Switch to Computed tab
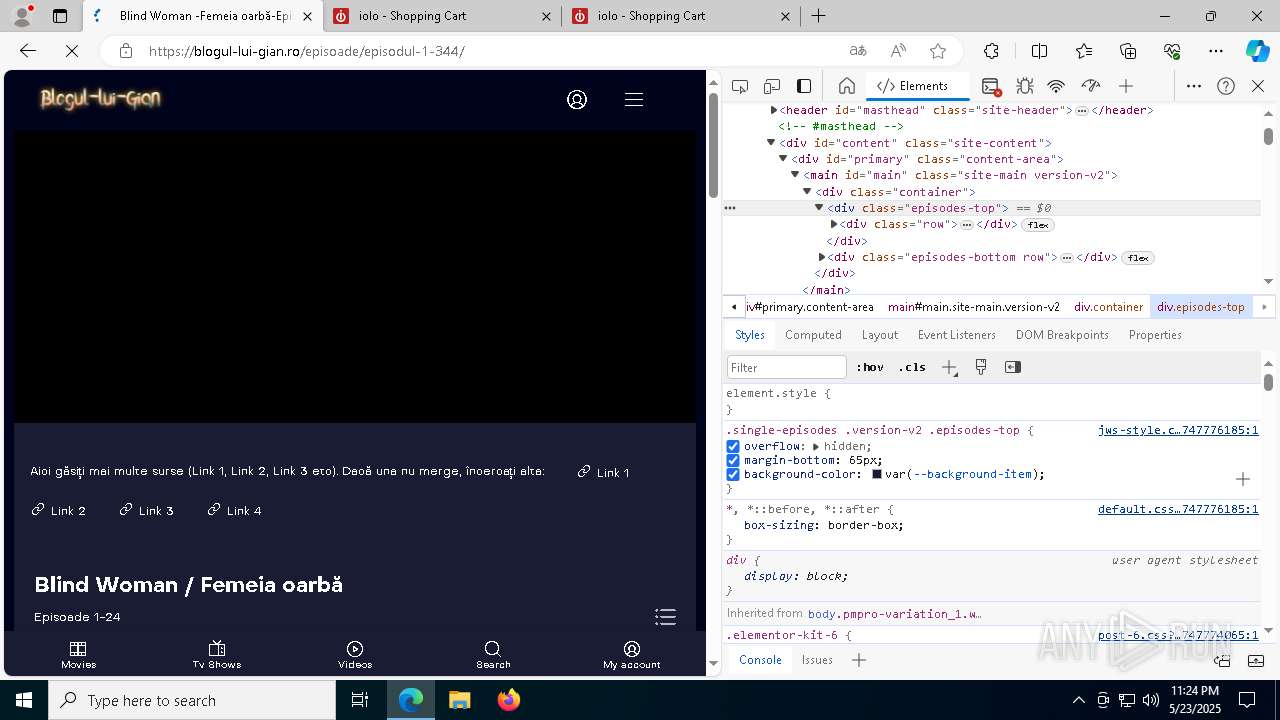Viewport: 1280px width, 720px height. pyautogui.click(x=813, y=335)
